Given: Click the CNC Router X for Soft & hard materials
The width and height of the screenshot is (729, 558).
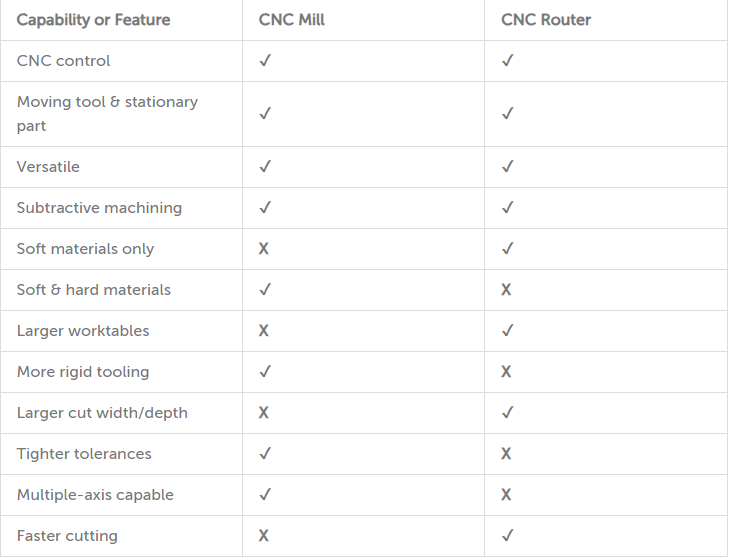Looking at the screenshot, I should point(506,290).
